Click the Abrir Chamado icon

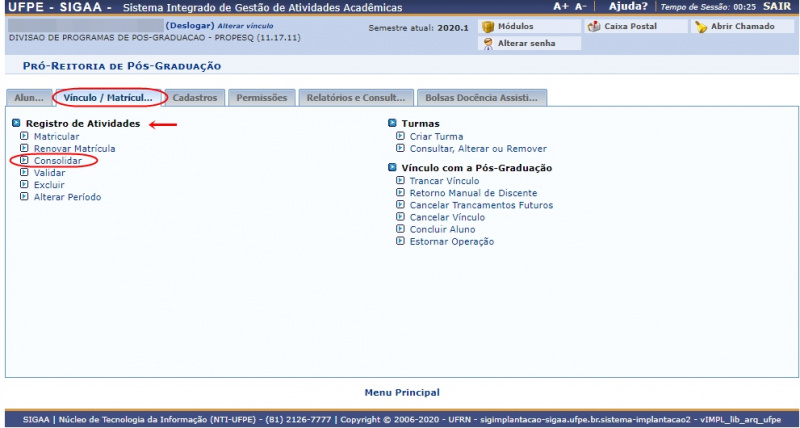(x=701, y=26)
